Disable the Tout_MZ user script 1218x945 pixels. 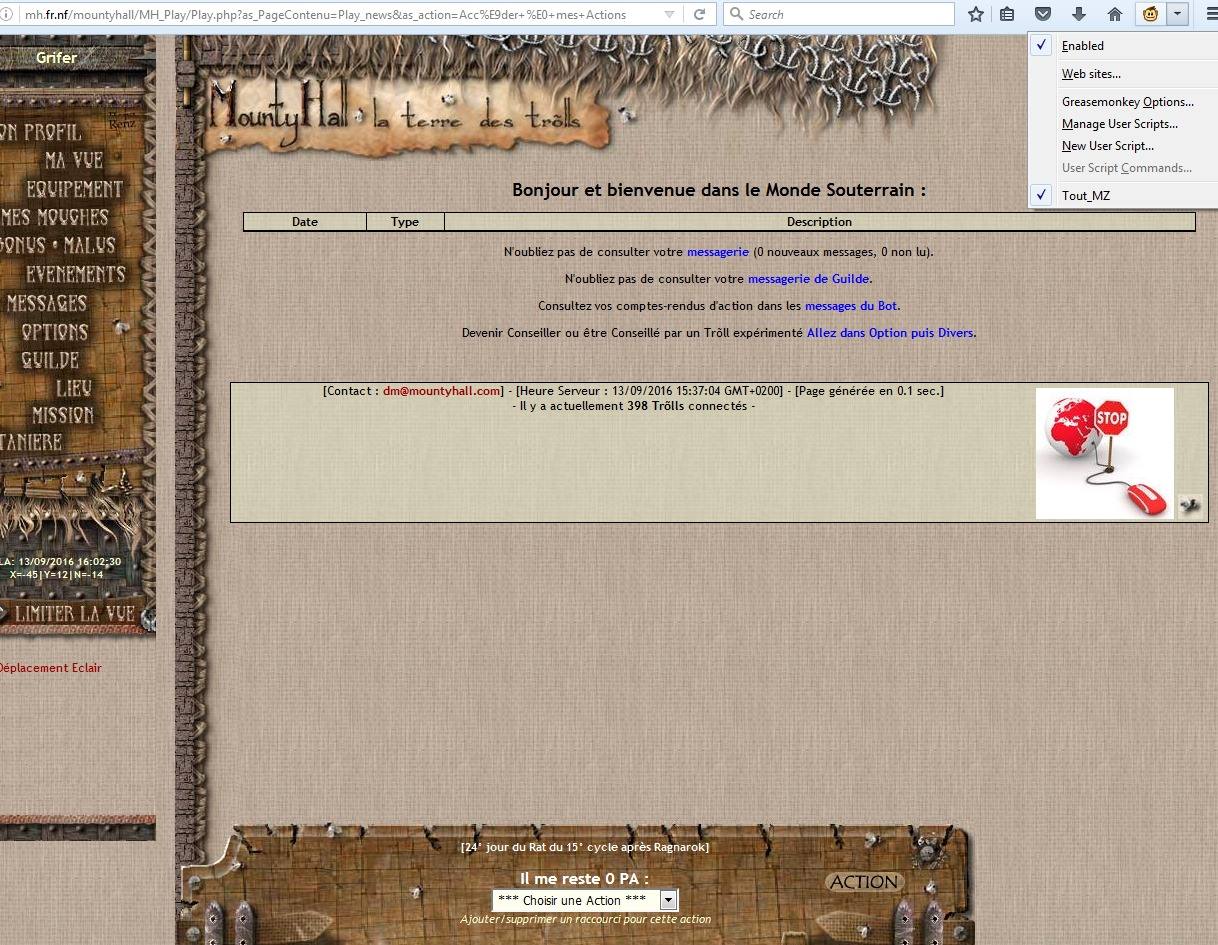pos(1085,196)
